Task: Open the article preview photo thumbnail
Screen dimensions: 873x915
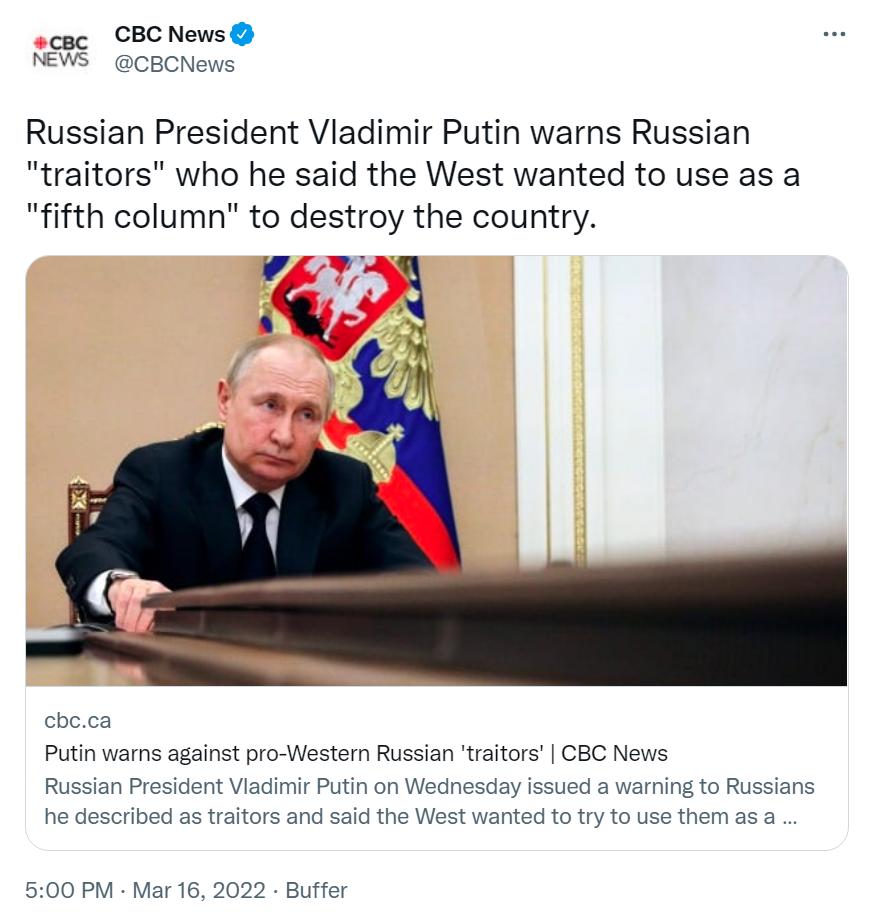Action: tap(436, 471)
